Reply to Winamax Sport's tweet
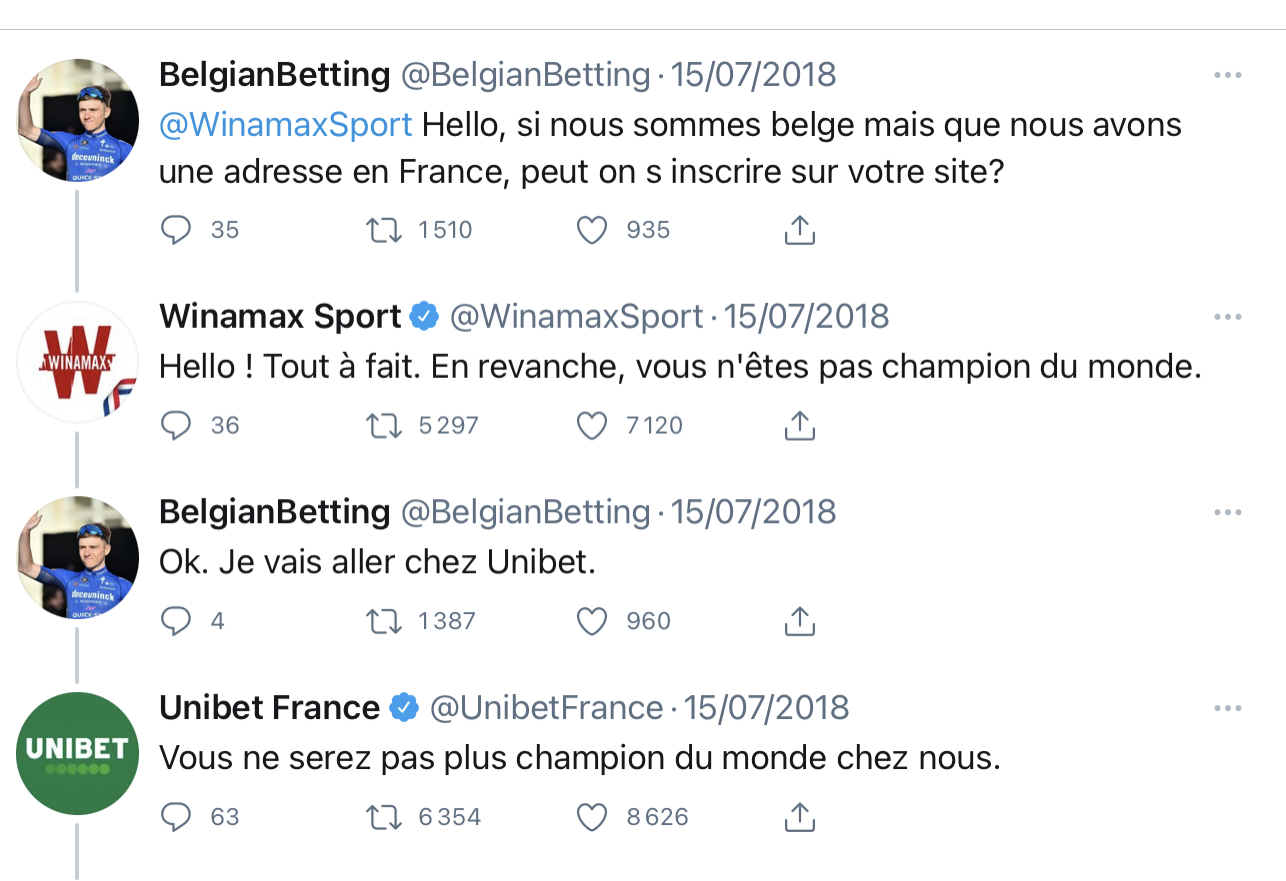 pos(176,426)
